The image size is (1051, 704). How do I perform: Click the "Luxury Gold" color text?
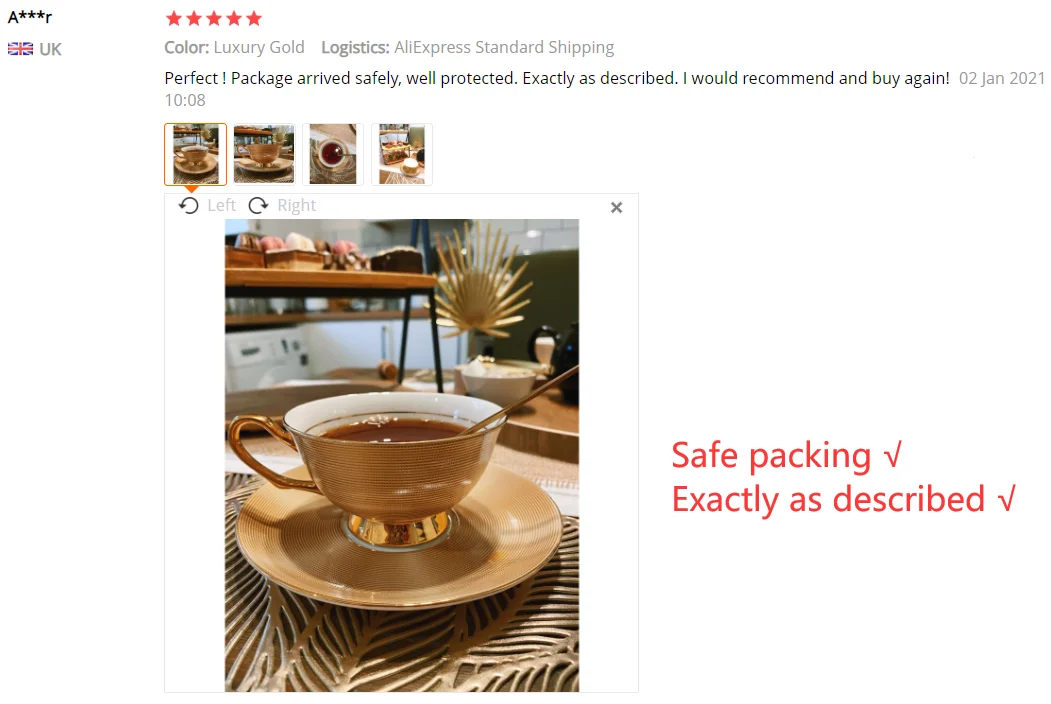(259, 48)
